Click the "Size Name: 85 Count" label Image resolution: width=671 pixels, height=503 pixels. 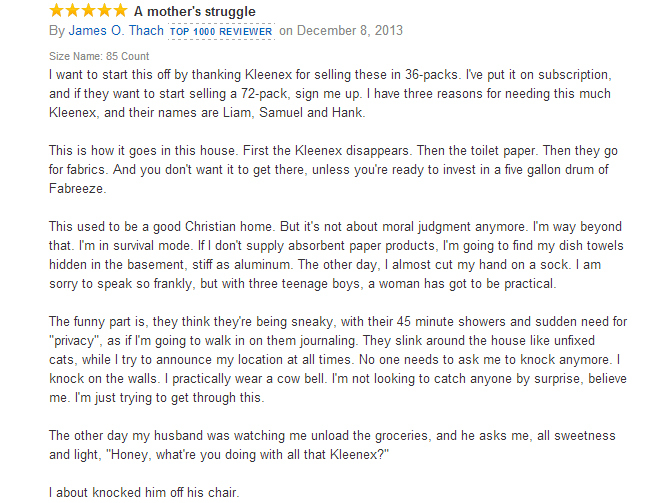coord(99,56)
